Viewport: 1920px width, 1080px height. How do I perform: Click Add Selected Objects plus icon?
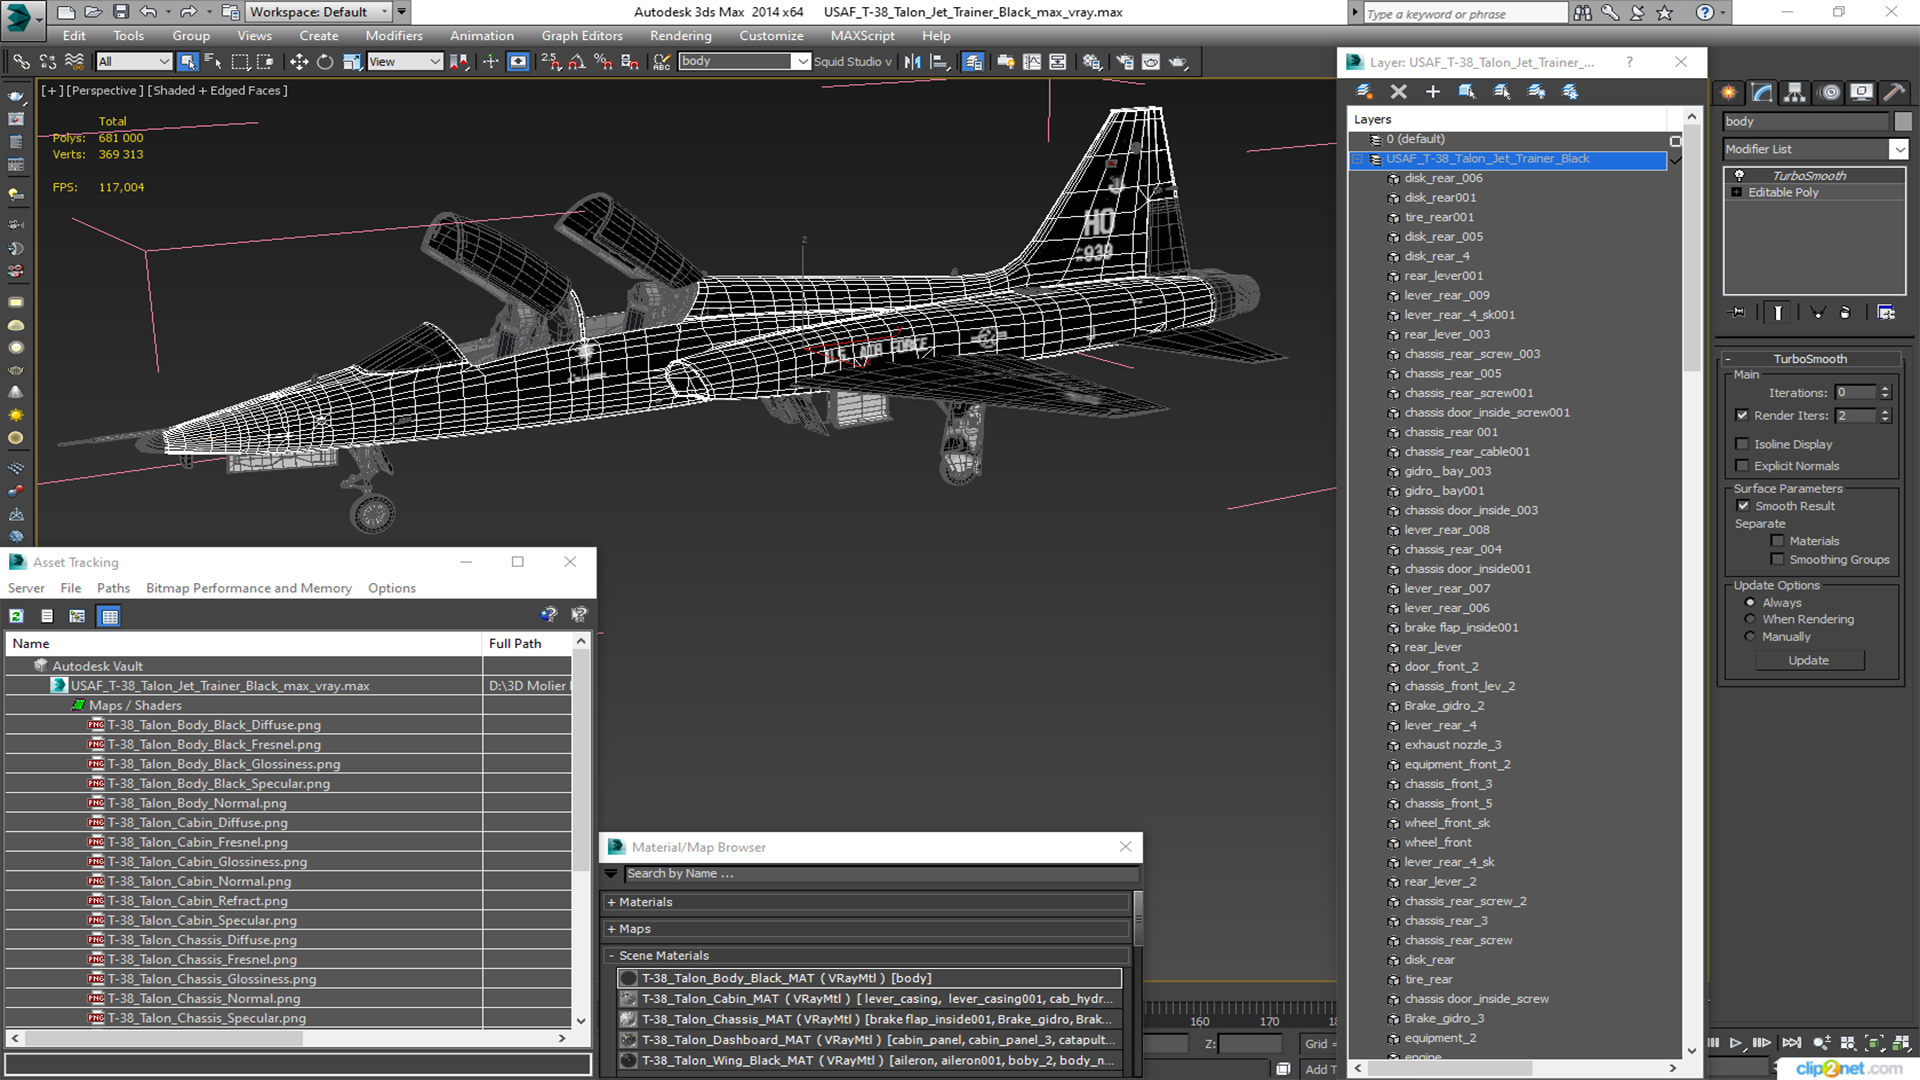coord(1432,92)
